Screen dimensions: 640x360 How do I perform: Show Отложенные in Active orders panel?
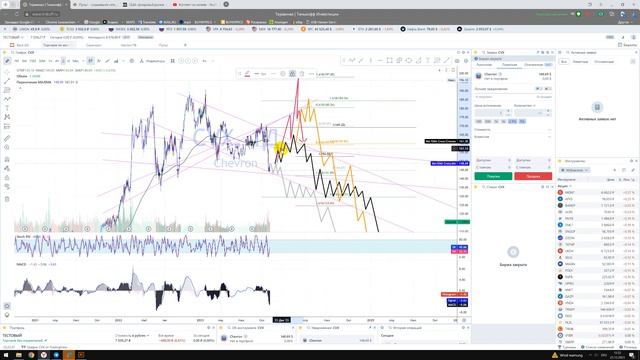[604, 62]
